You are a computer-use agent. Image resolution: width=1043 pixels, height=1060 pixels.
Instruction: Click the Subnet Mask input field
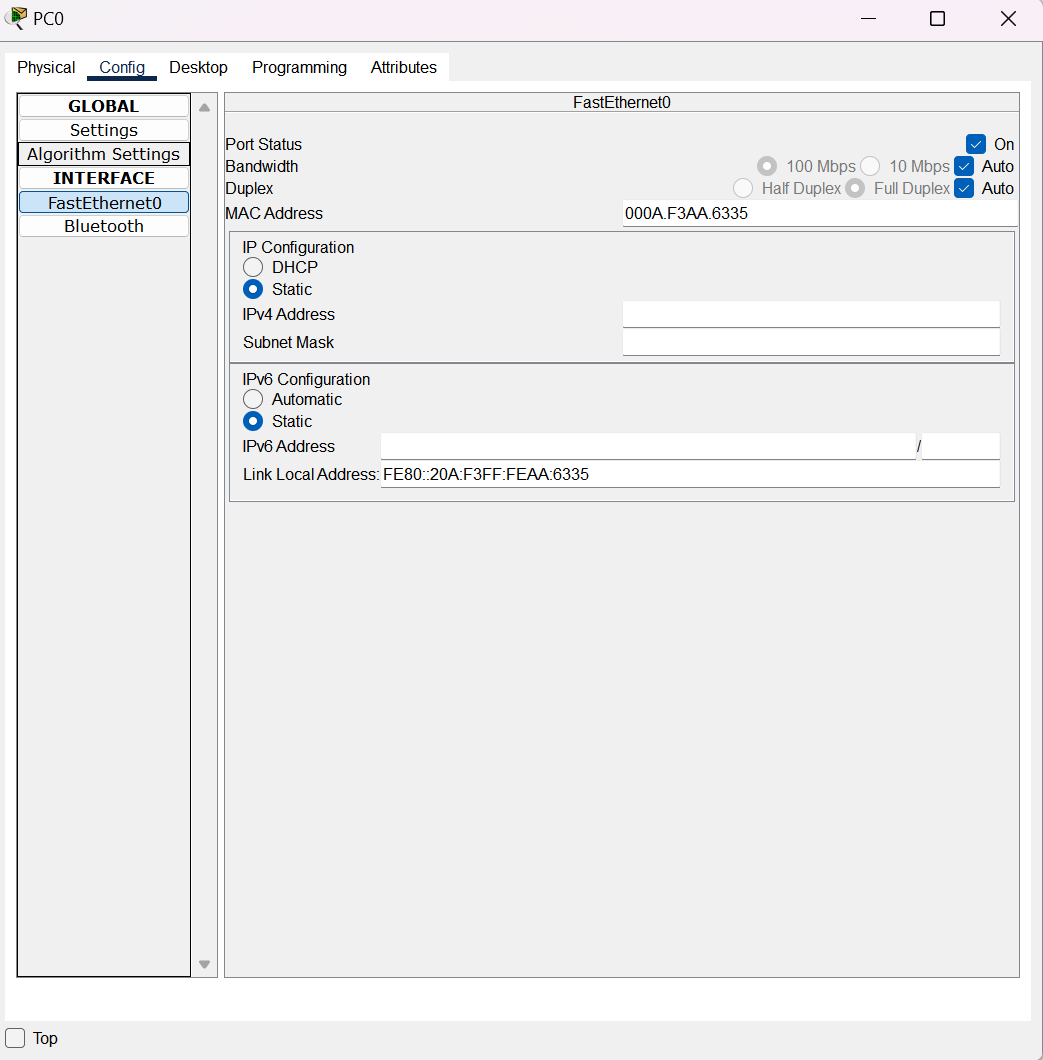(811, 342)
